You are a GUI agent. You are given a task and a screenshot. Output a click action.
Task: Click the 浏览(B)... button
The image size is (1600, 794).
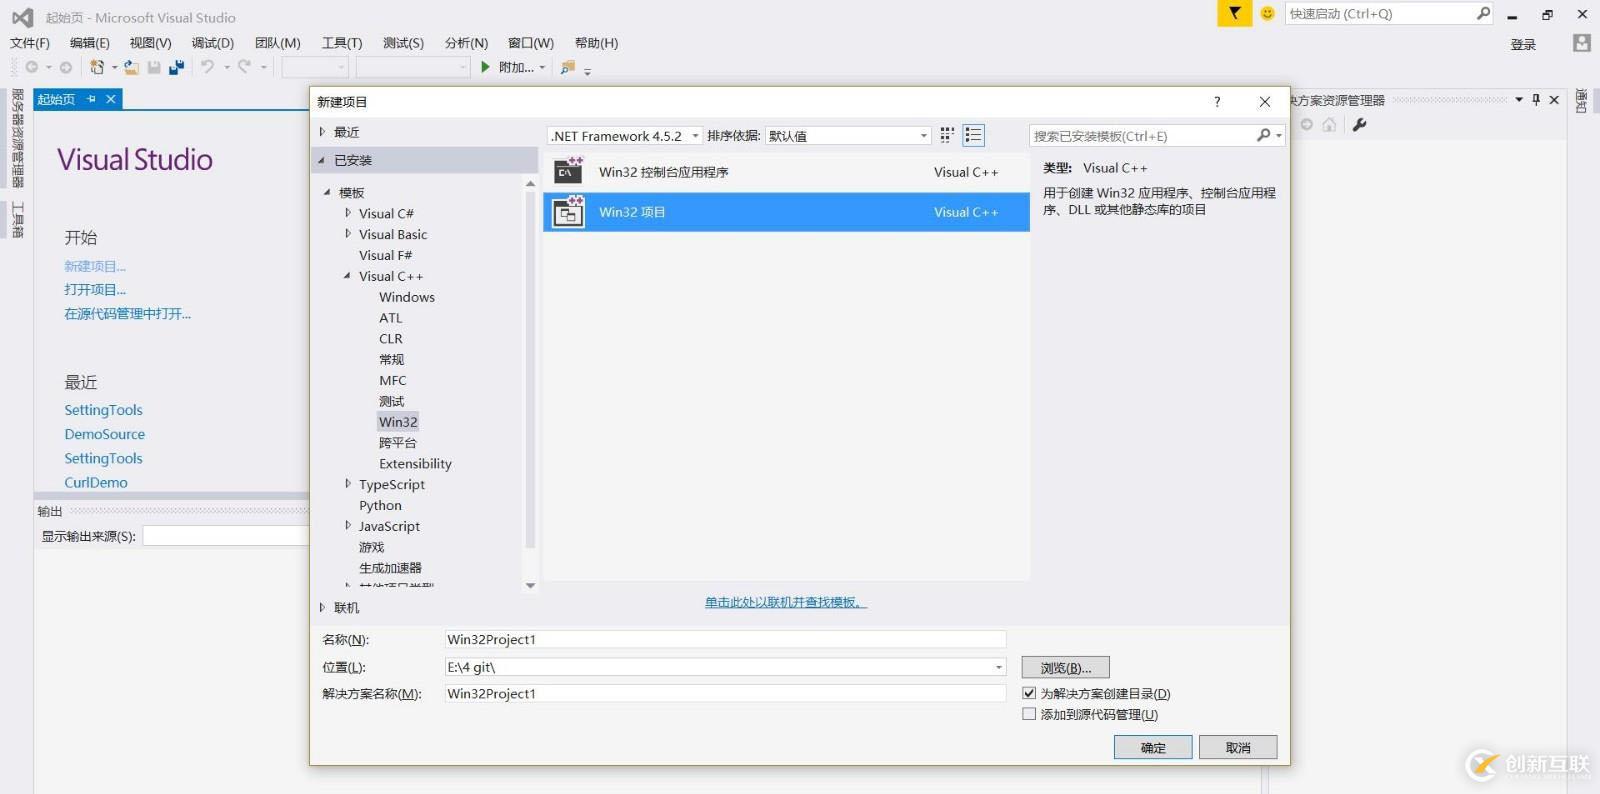(x=1066, y=667)
